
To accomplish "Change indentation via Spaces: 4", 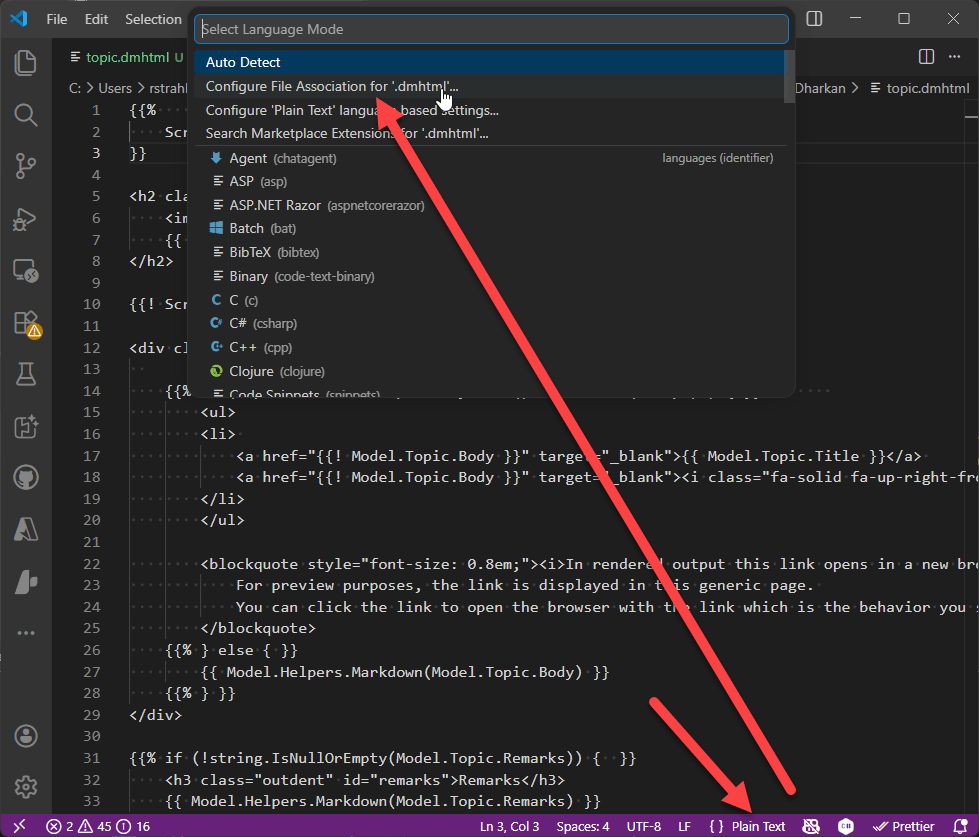I will coord(583,826).
